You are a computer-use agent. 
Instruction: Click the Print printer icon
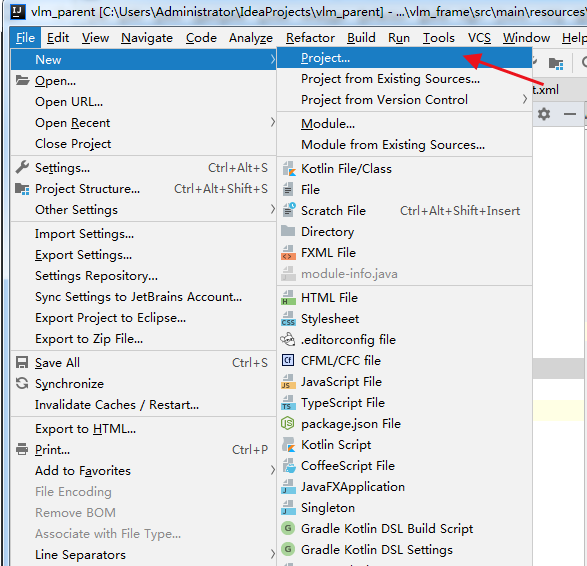(x=22, y=449)
